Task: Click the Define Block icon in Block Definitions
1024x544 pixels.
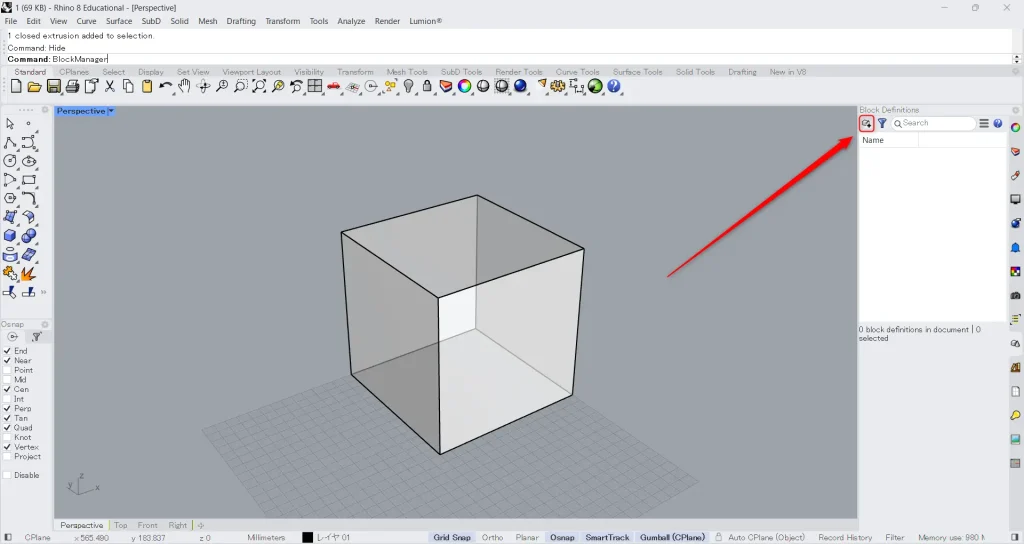Action: pyautogui.click(x=866, y=123)
